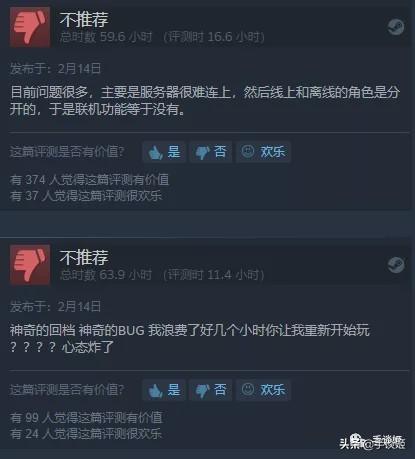Click the Steam logo icon on first review
The image size is (415, 459).
click(396, 27)
